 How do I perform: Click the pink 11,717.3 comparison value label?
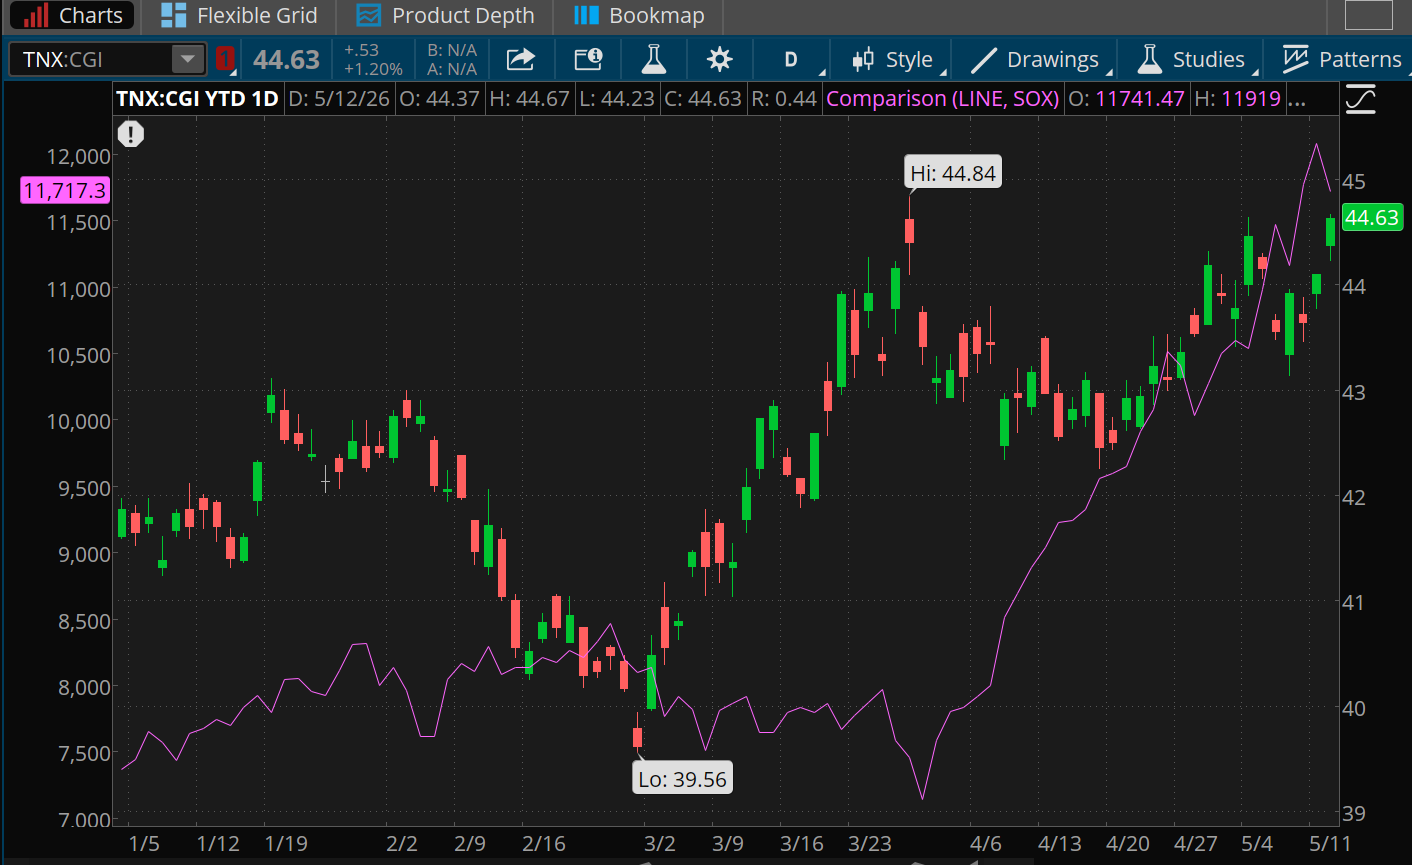tap(65, 190)
